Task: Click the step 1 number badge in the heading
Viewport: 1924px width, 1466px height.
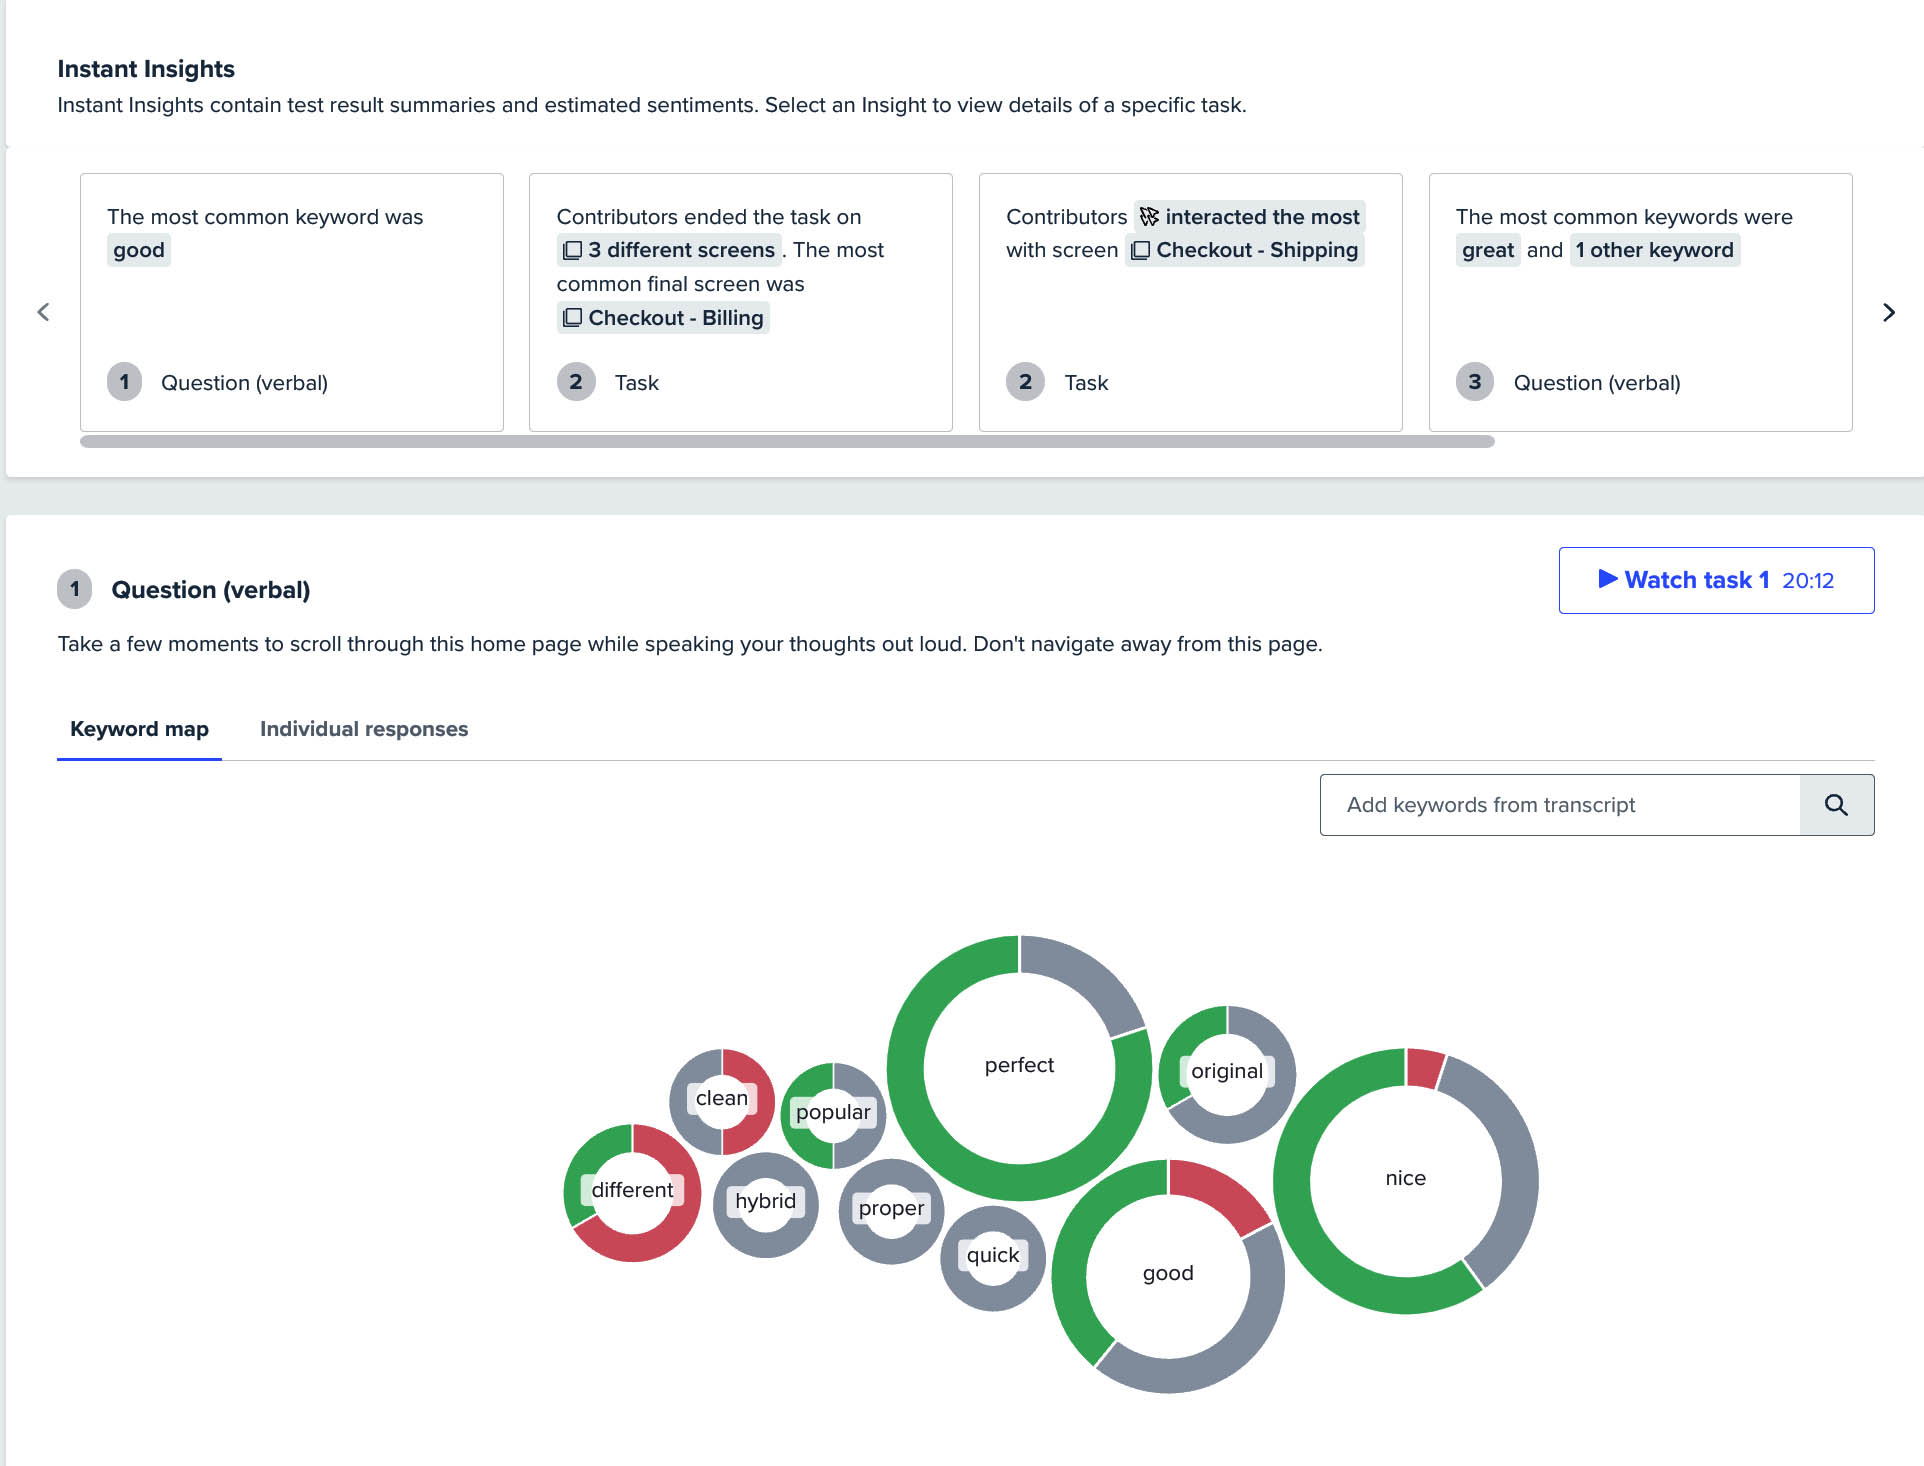Action: pyautogui.click(x=75, y=590)
